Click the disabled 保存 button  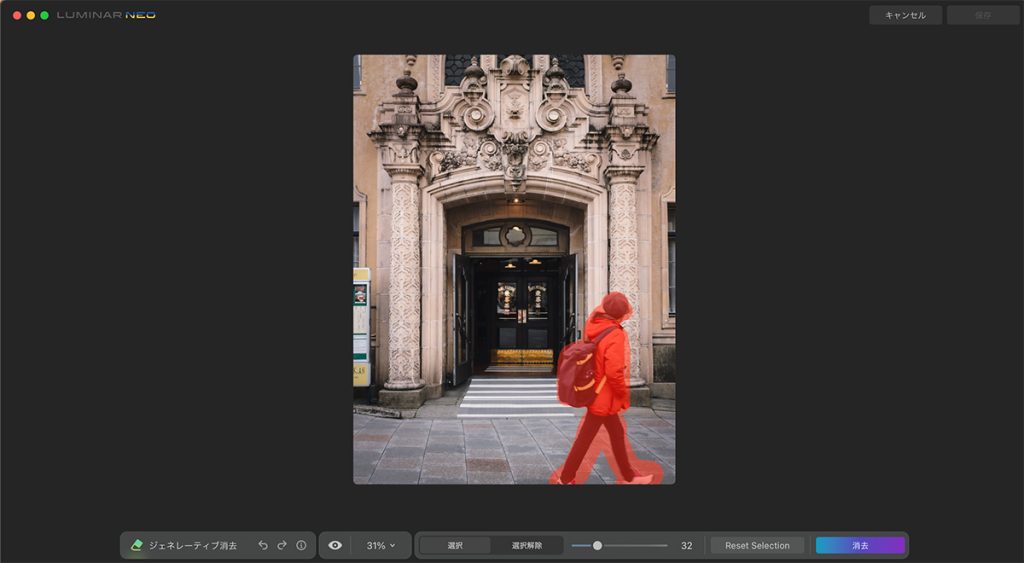click(983, 15)
